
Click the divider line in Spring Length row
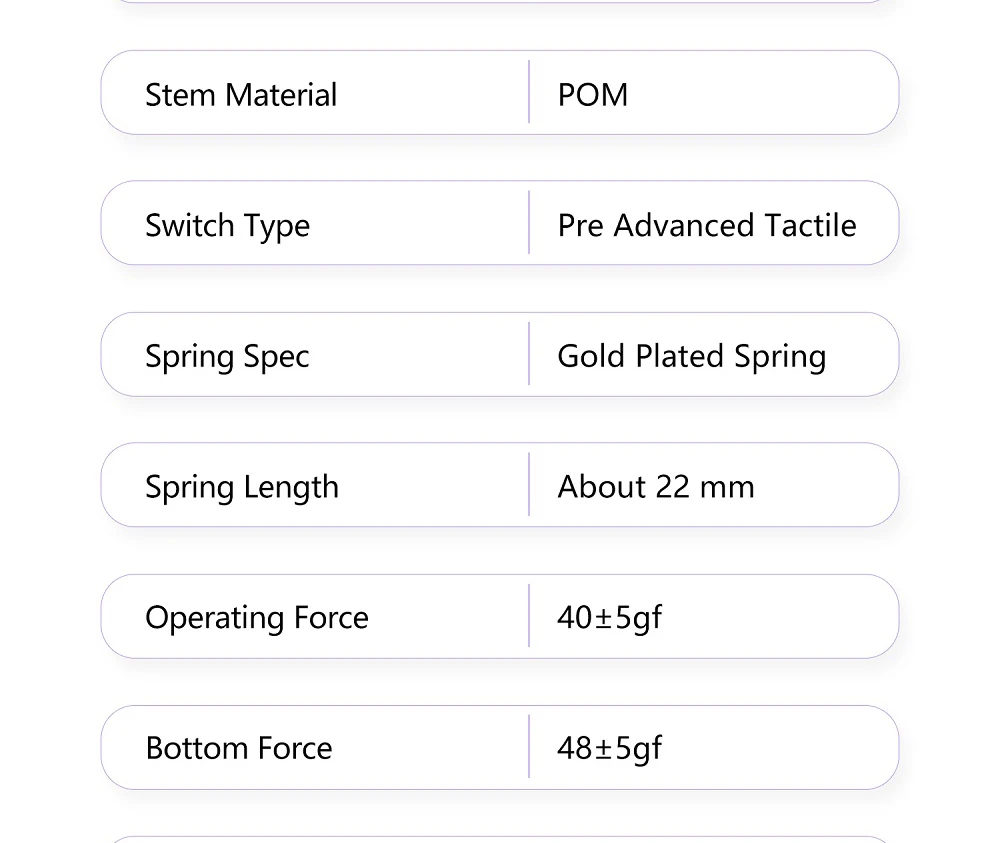529,485
